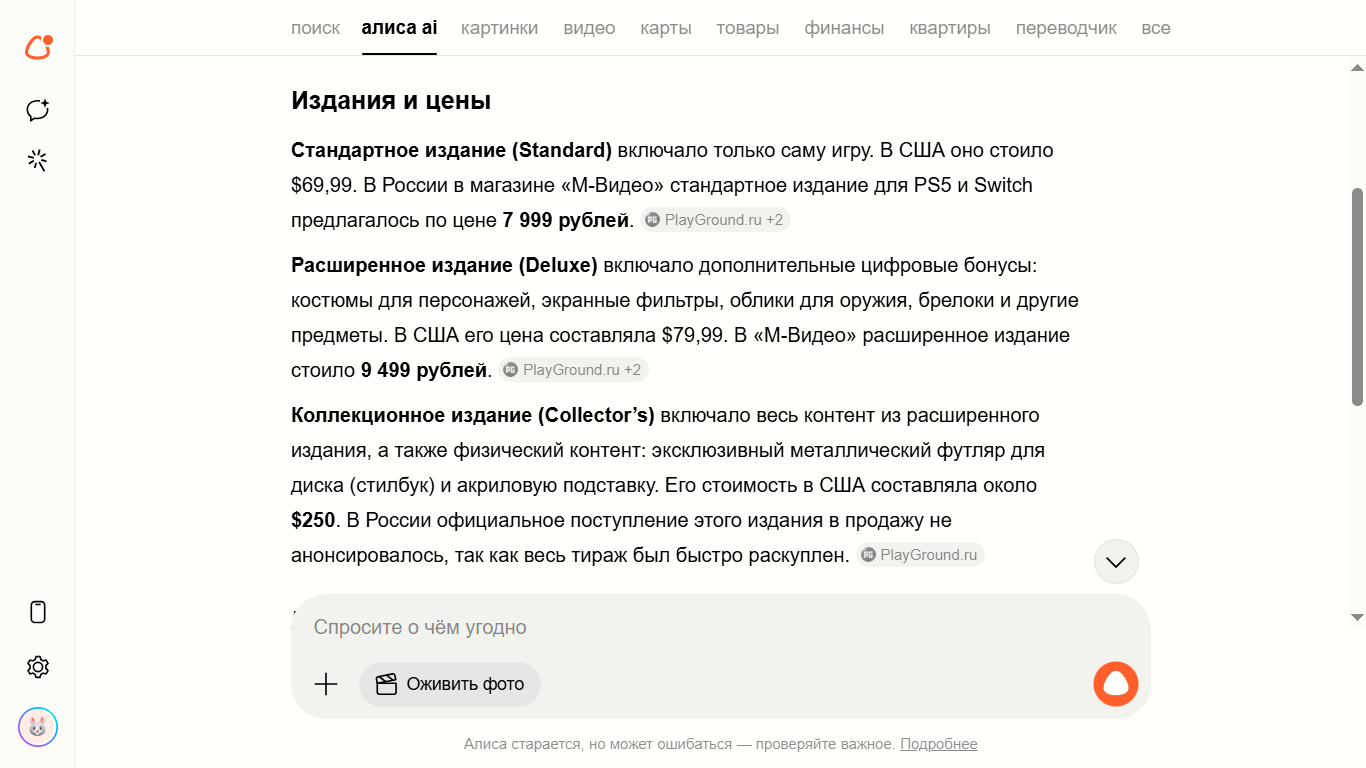Switch to the картинки tab
The image size is (1366, 768).
pyautogui.click(x=499, y=28)
